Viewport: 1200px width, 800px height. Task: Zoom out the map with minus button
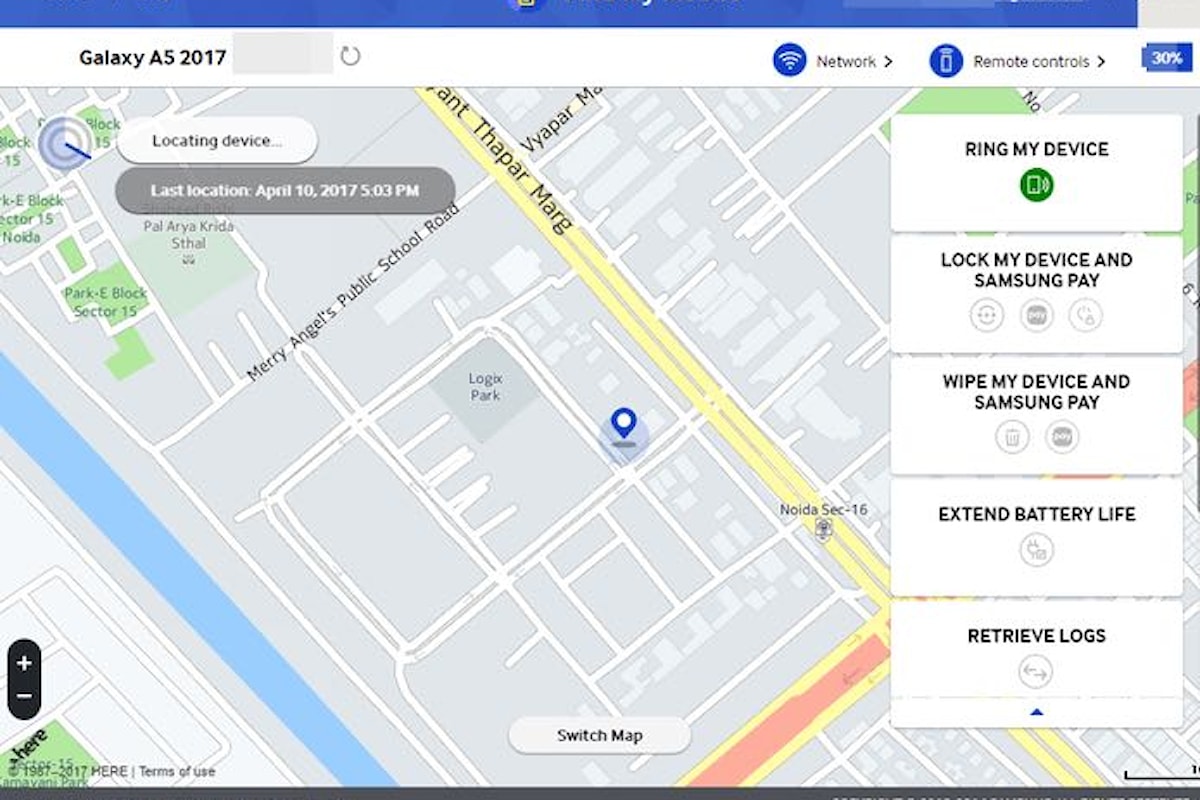pyautogui.click(x=24, y=697)
